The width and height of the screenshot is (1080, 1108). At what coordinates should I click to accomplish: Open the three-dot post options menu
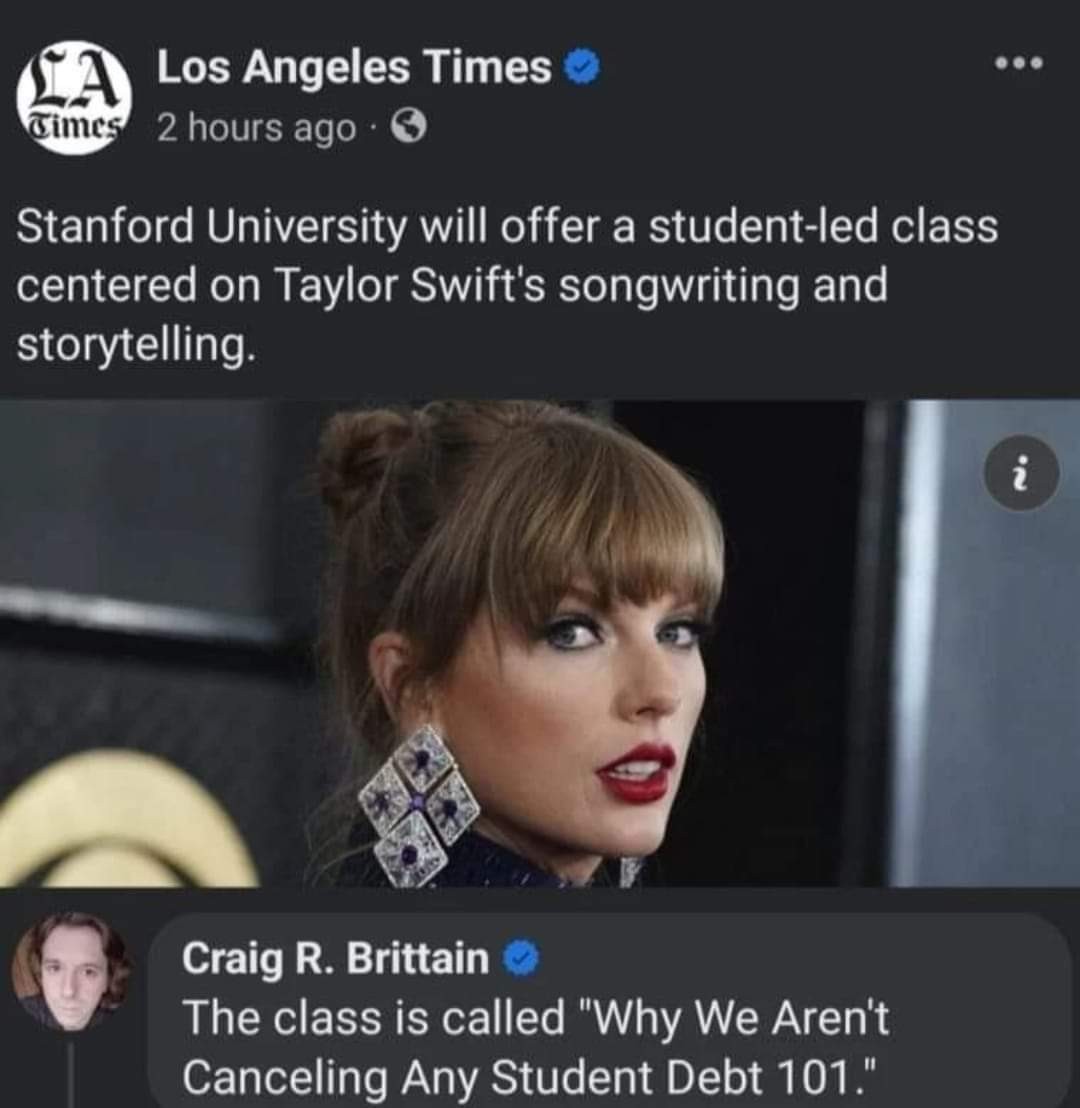point(1019,64)
